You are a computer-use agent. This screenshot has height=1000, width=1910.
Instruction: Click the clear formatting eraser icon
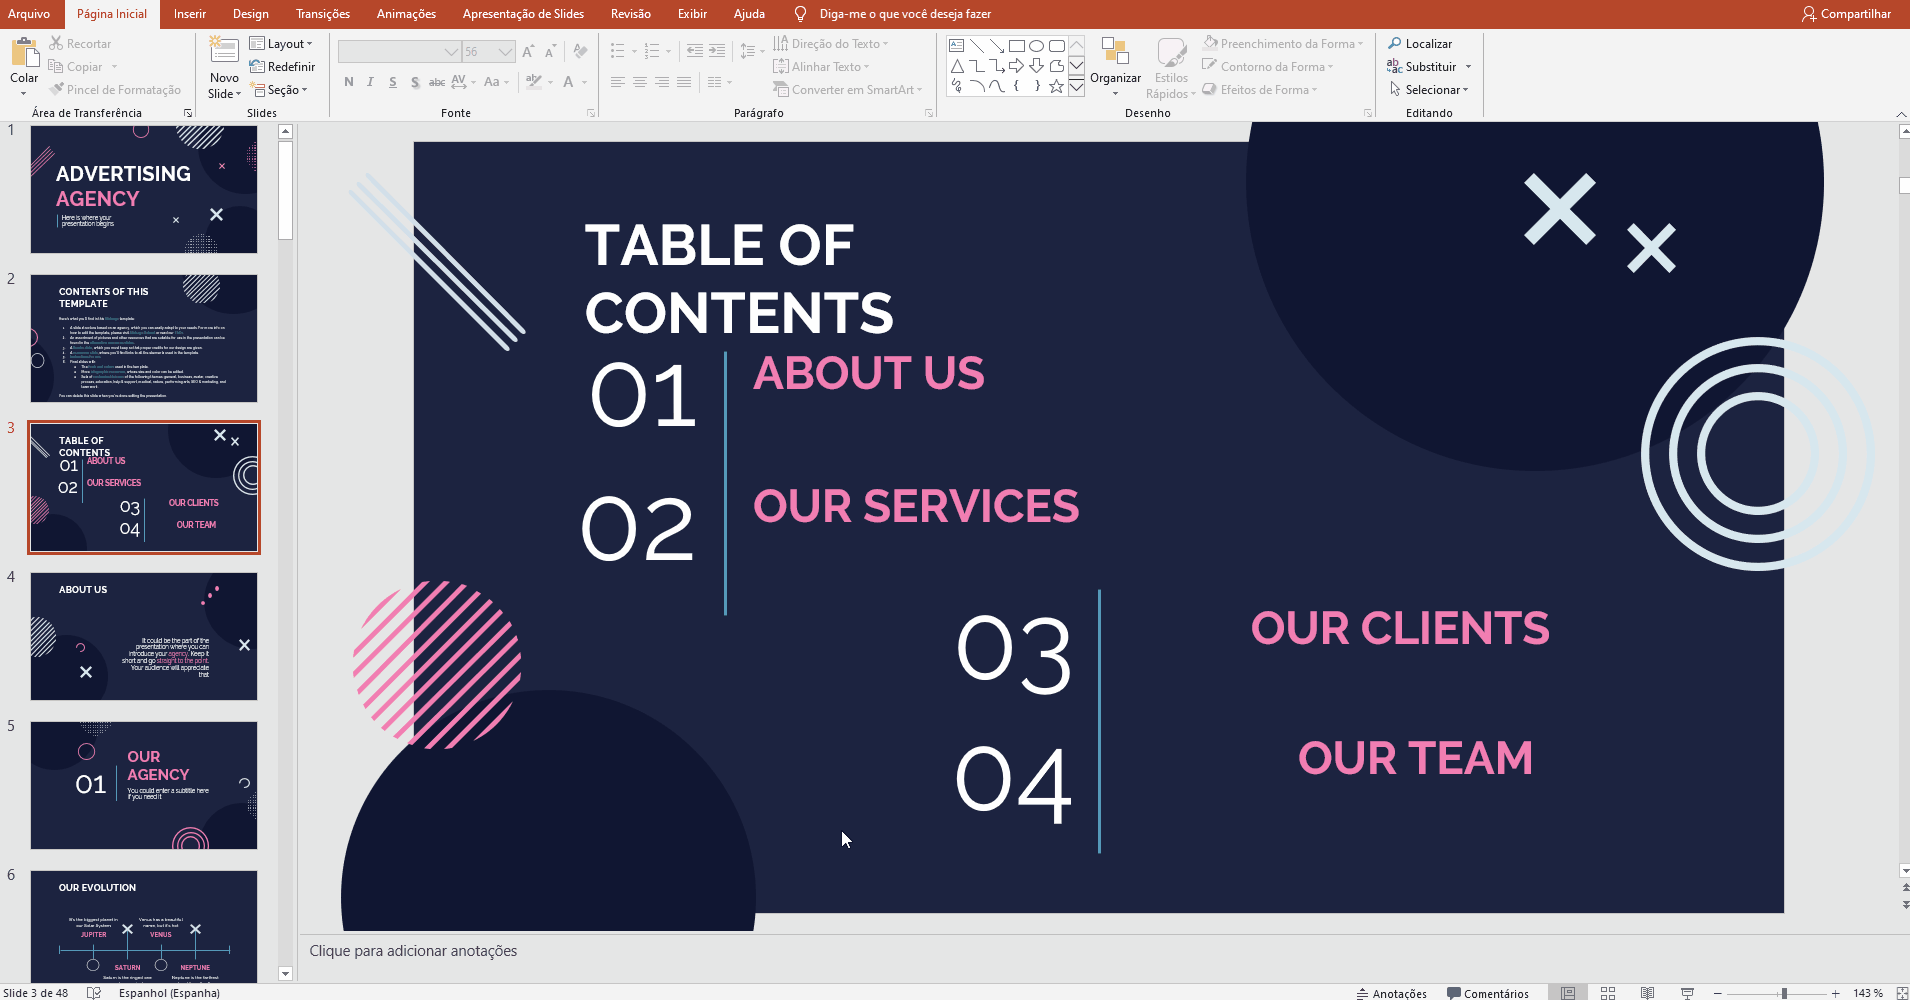pyautogui.click(x=581, y=51)
